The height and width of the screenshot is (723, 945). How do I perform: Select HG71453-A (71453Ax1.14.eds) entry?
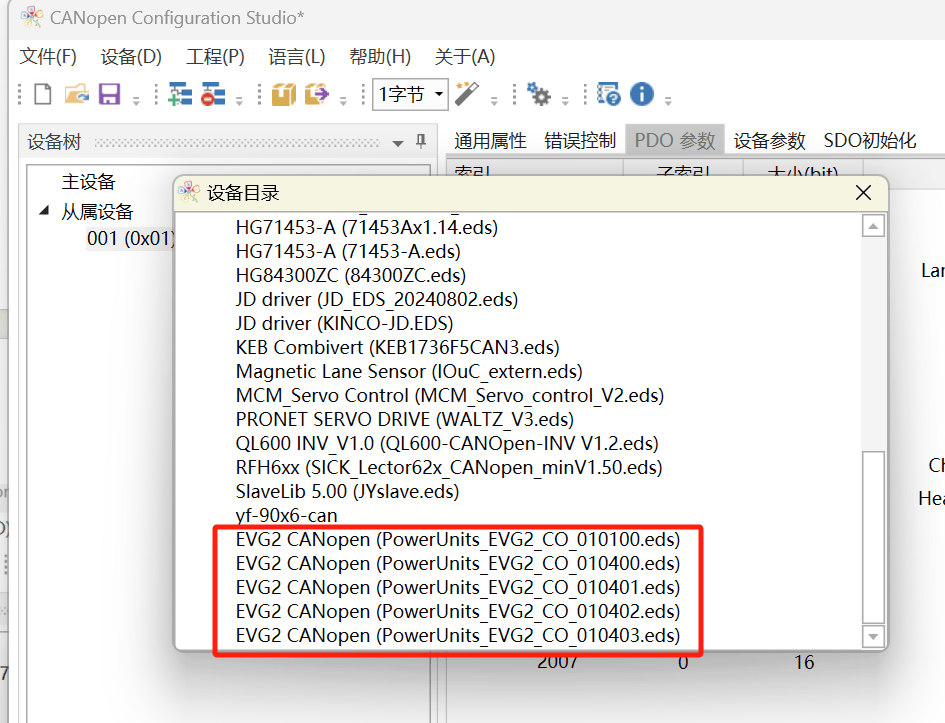pyautogui.click(x=367, y=227)
